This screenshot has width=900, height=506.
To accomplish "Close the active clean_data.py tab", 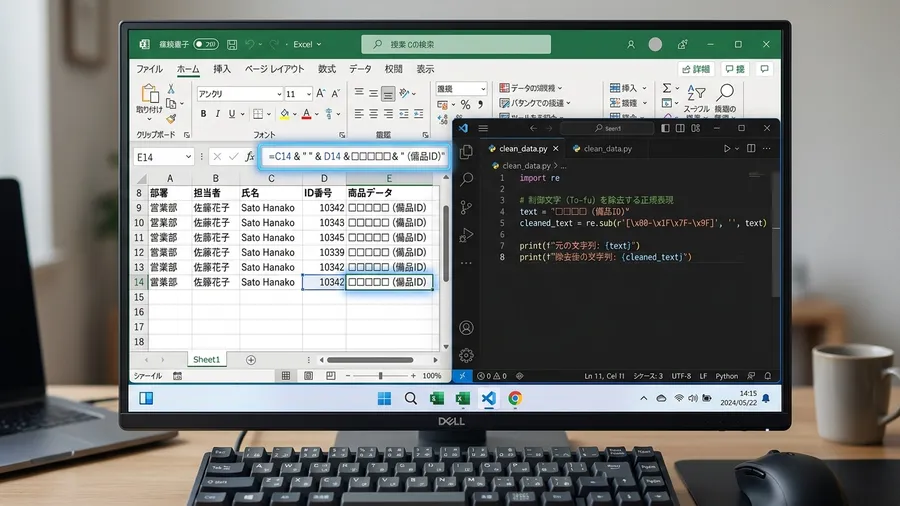I will coord(556,149).
